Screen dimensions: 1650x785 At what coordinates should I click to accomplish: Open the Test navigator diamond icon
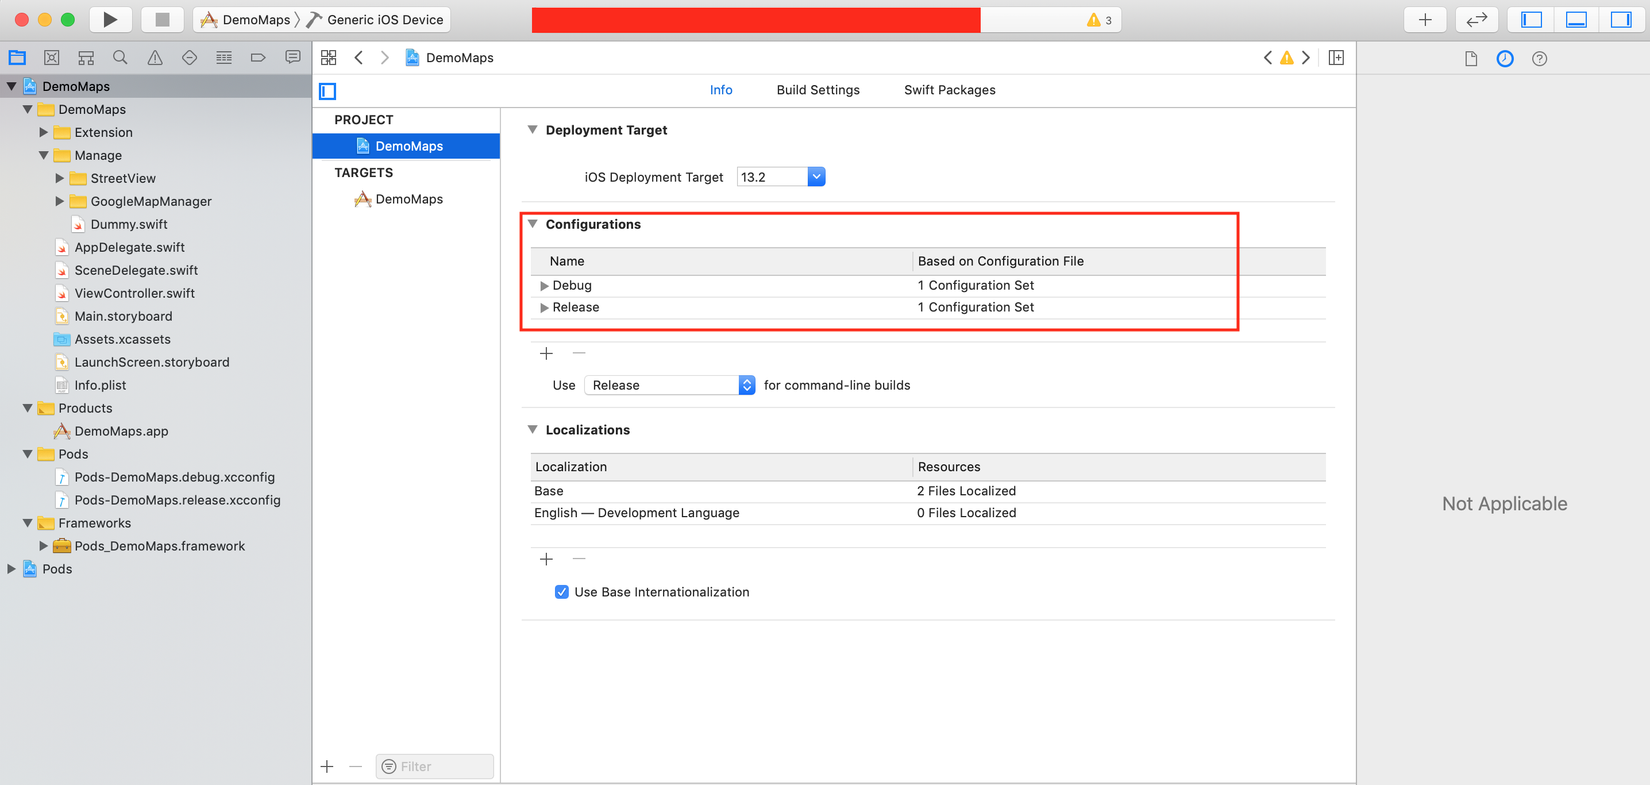point(189,58)
